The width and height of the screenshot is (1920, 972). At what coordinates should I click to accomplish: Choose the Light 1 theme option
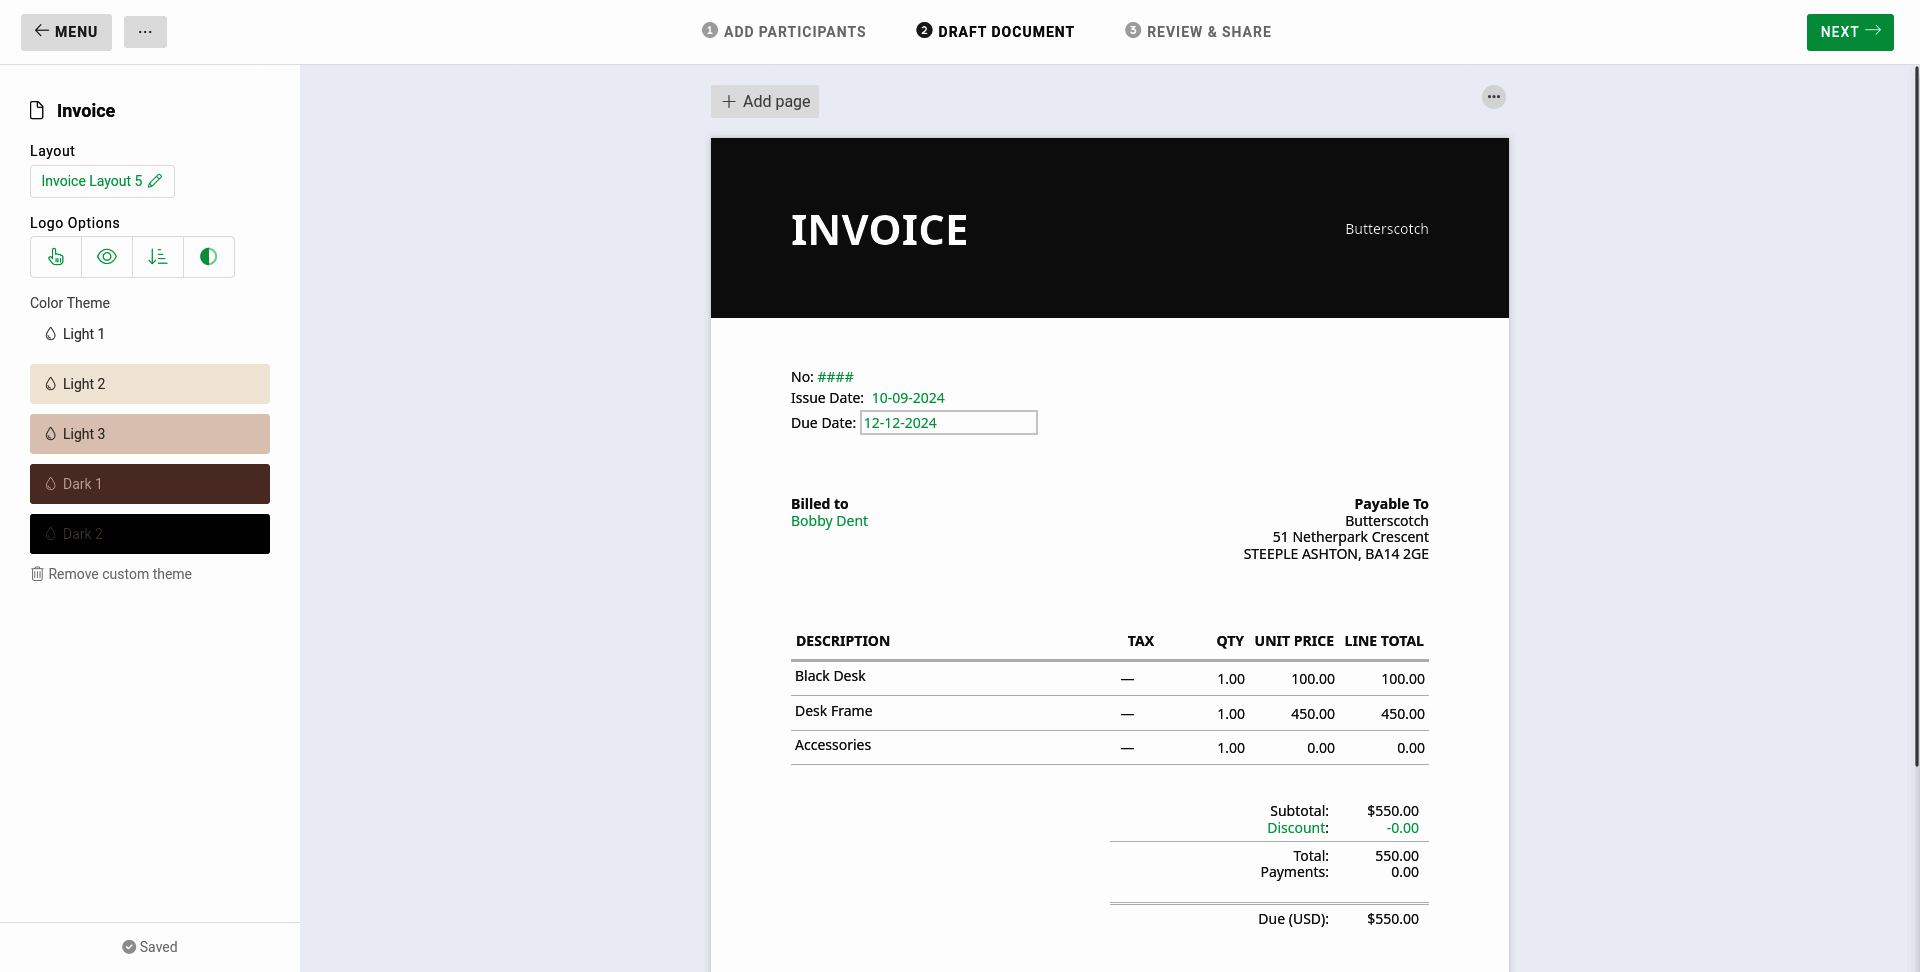coord(84,334)
